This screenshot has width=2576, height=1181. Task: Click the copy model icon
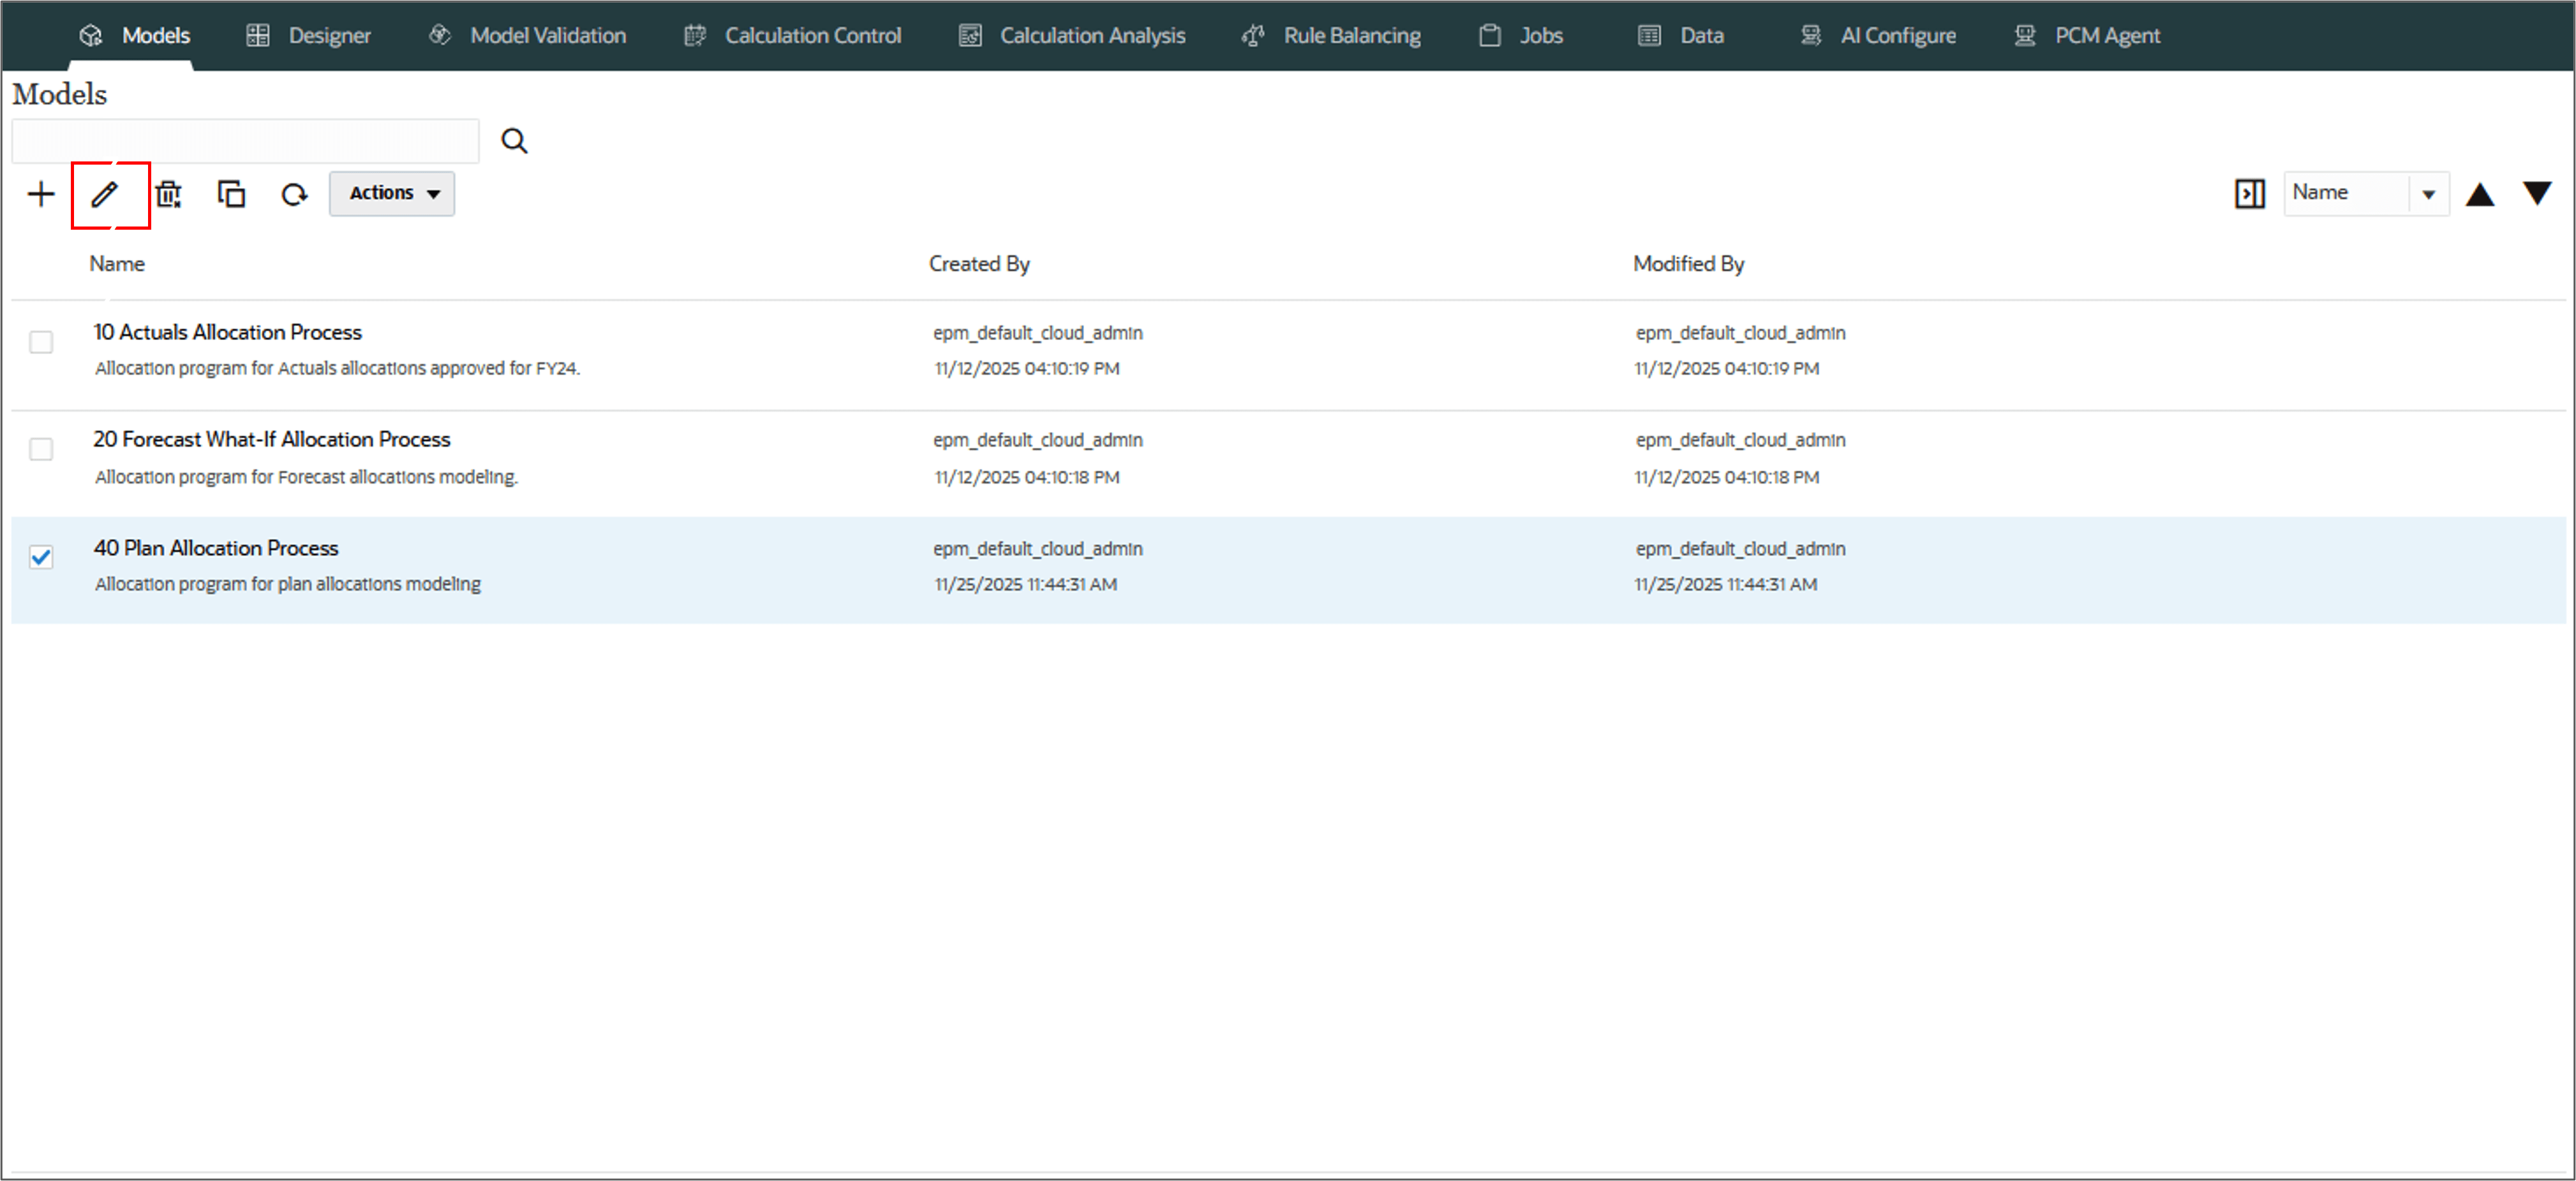point(231,194)
